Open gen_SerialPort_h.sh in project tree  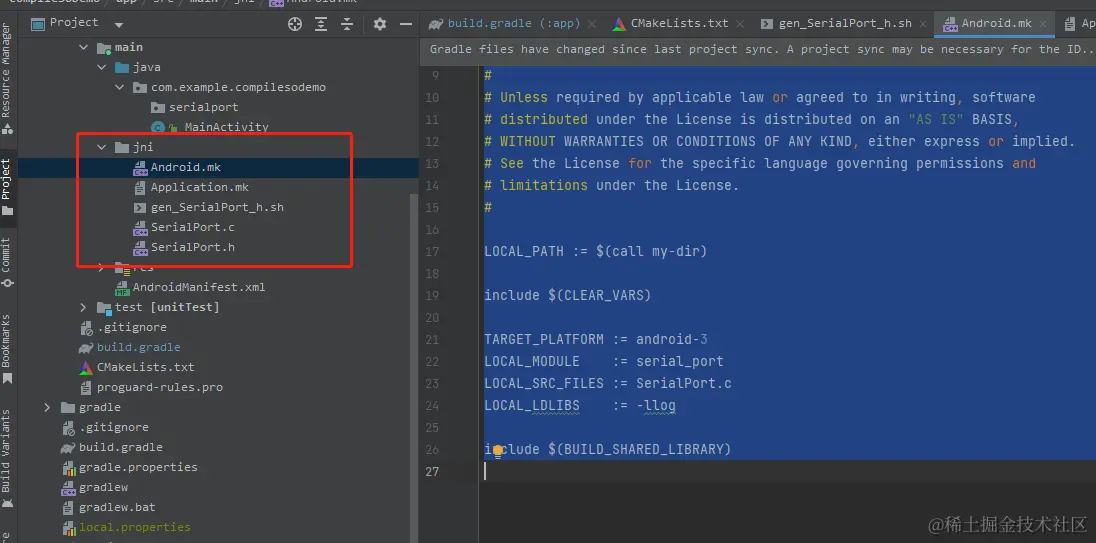(x=217, y=208)
